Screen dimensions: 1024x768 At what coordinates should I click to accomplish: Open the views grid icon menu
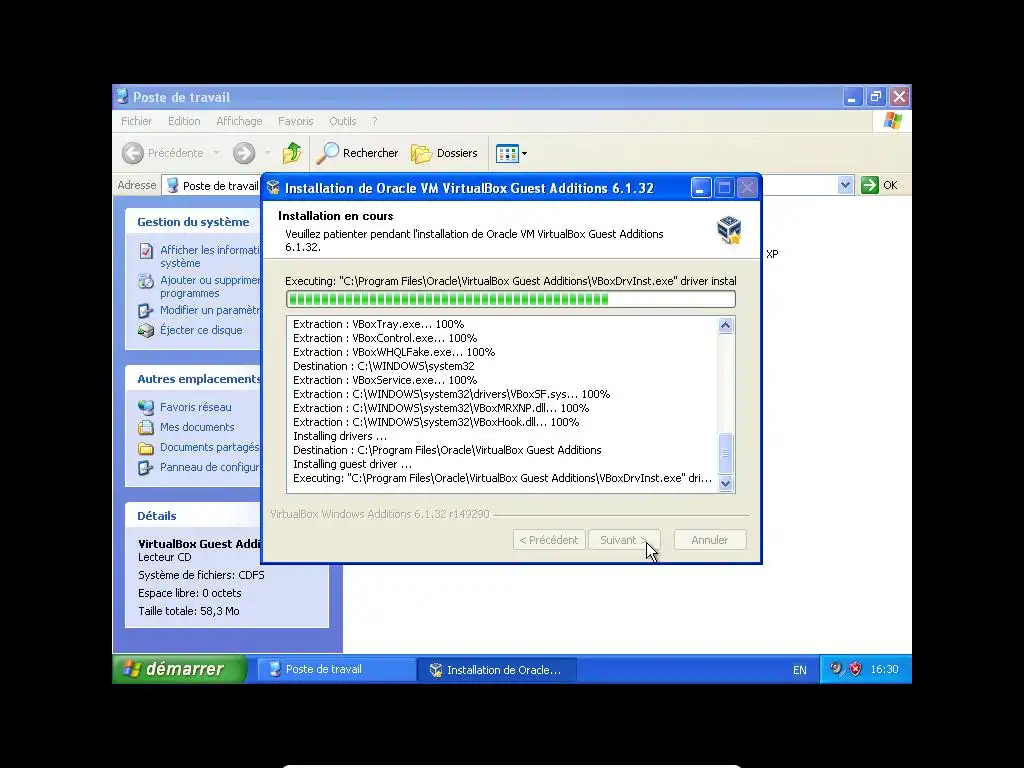tap(511, 153)
